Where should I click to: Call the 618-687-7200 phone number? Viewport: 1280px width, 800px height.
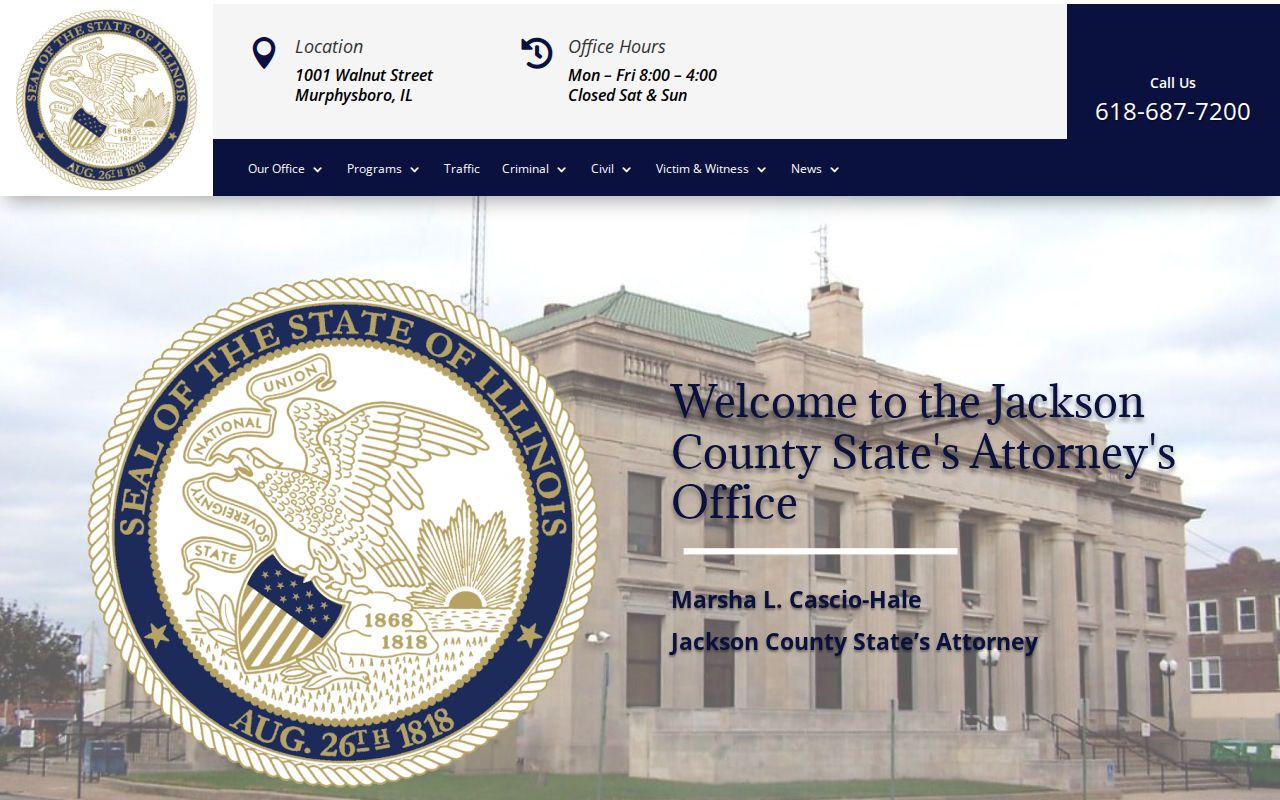click(1173, 111)
